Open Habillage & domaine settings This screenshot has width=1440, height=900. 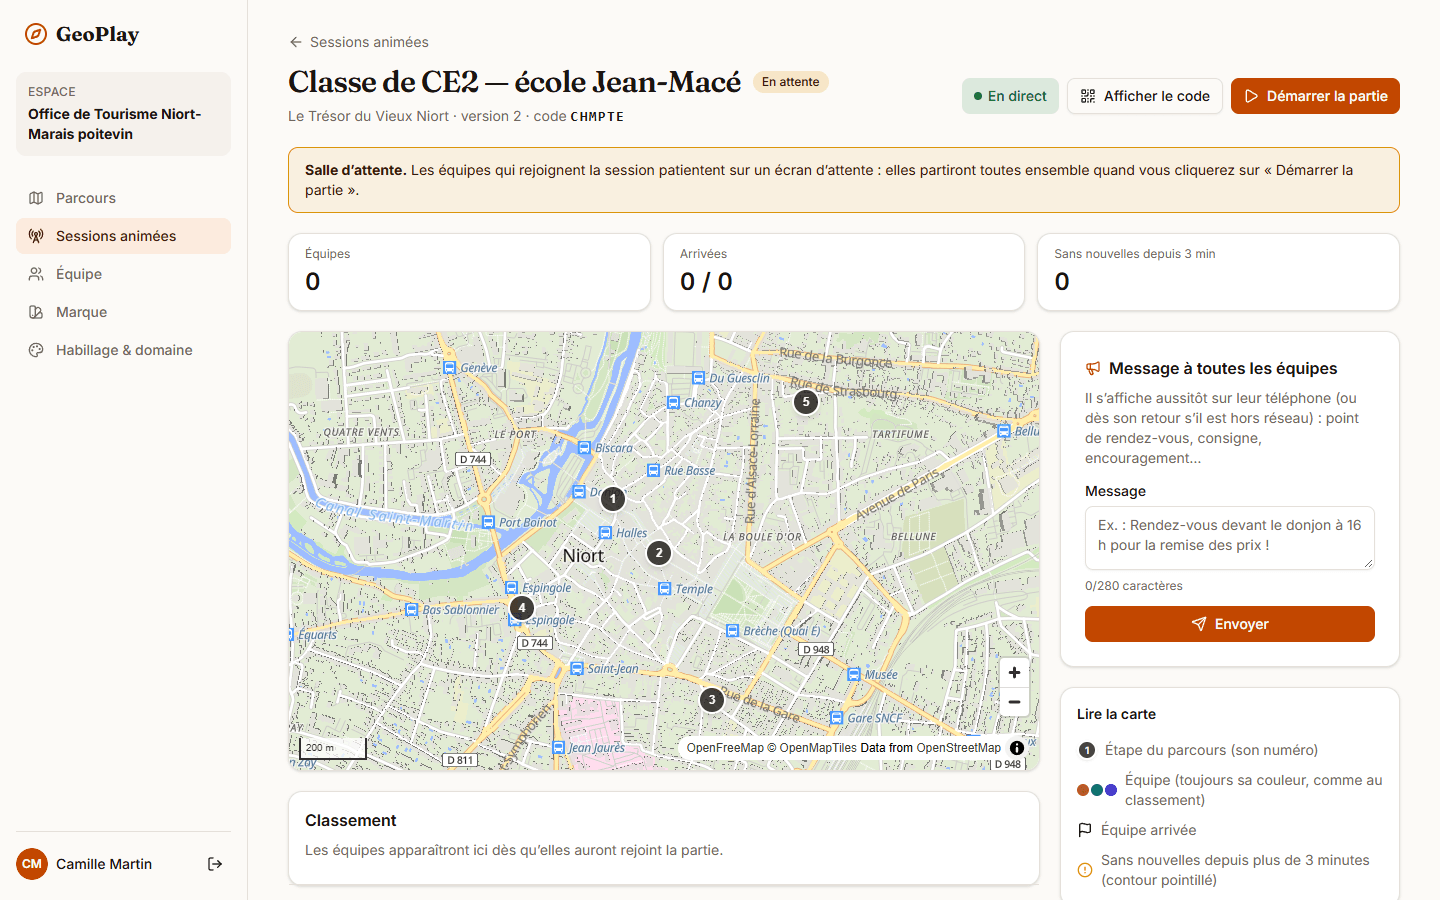(x=123, y=350)
